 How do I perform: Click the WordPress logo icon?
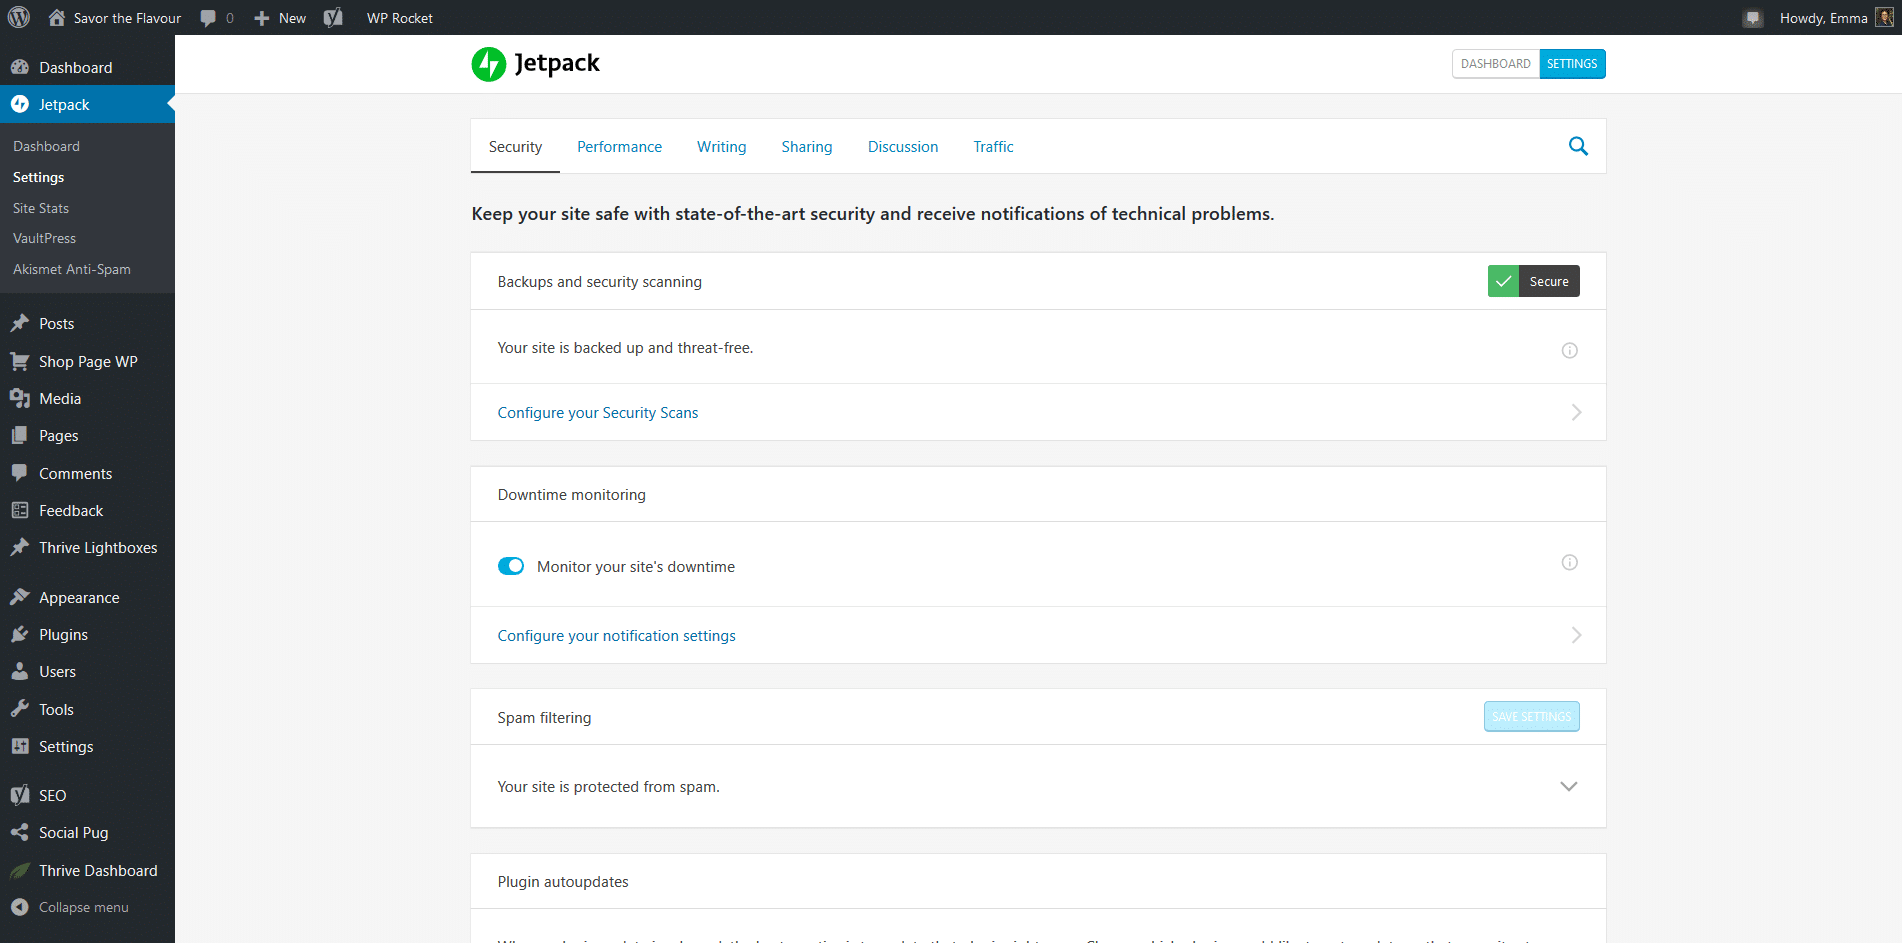[19, 17]
